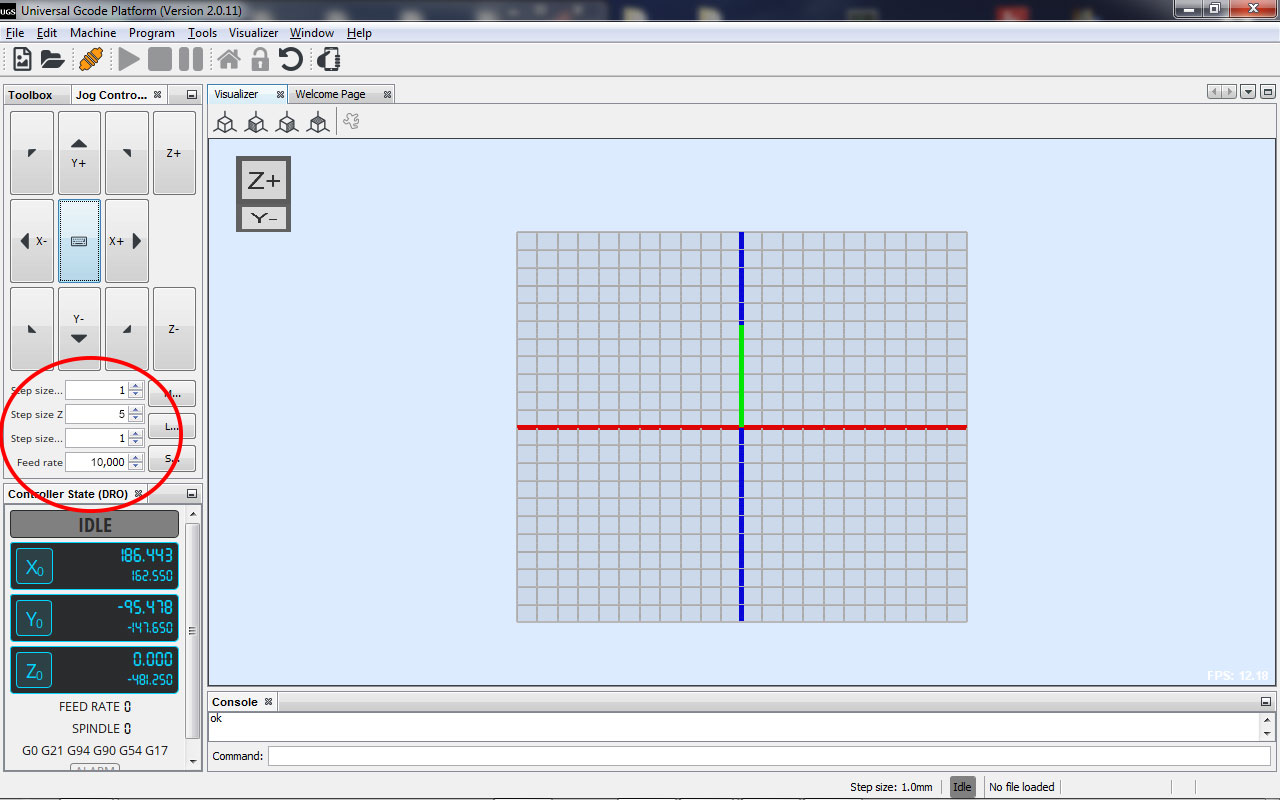This screenshot has height=800, width=1280.
Task: Click the Unlock padlock icon
Action: pos(260,60)
